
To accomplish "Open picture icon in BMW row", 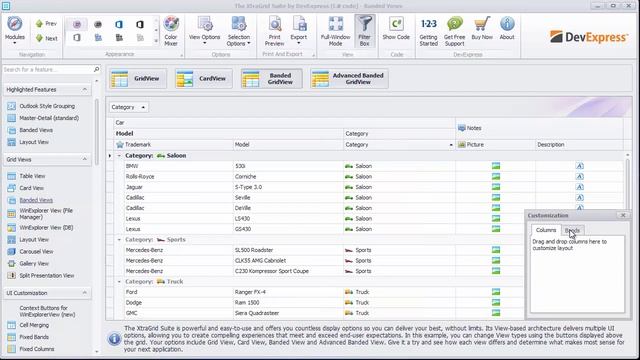I will 496,166.
